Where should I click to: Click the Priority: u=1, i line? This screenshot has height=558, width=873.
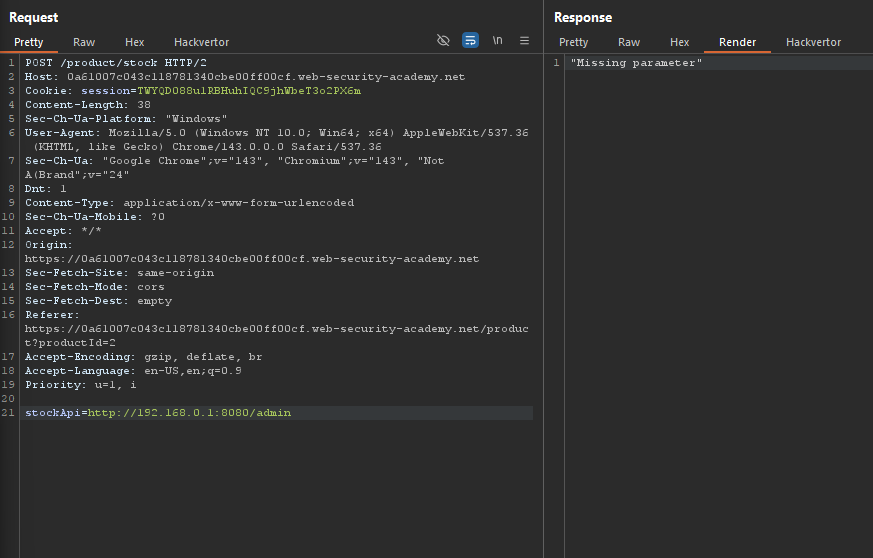(81, 385)
